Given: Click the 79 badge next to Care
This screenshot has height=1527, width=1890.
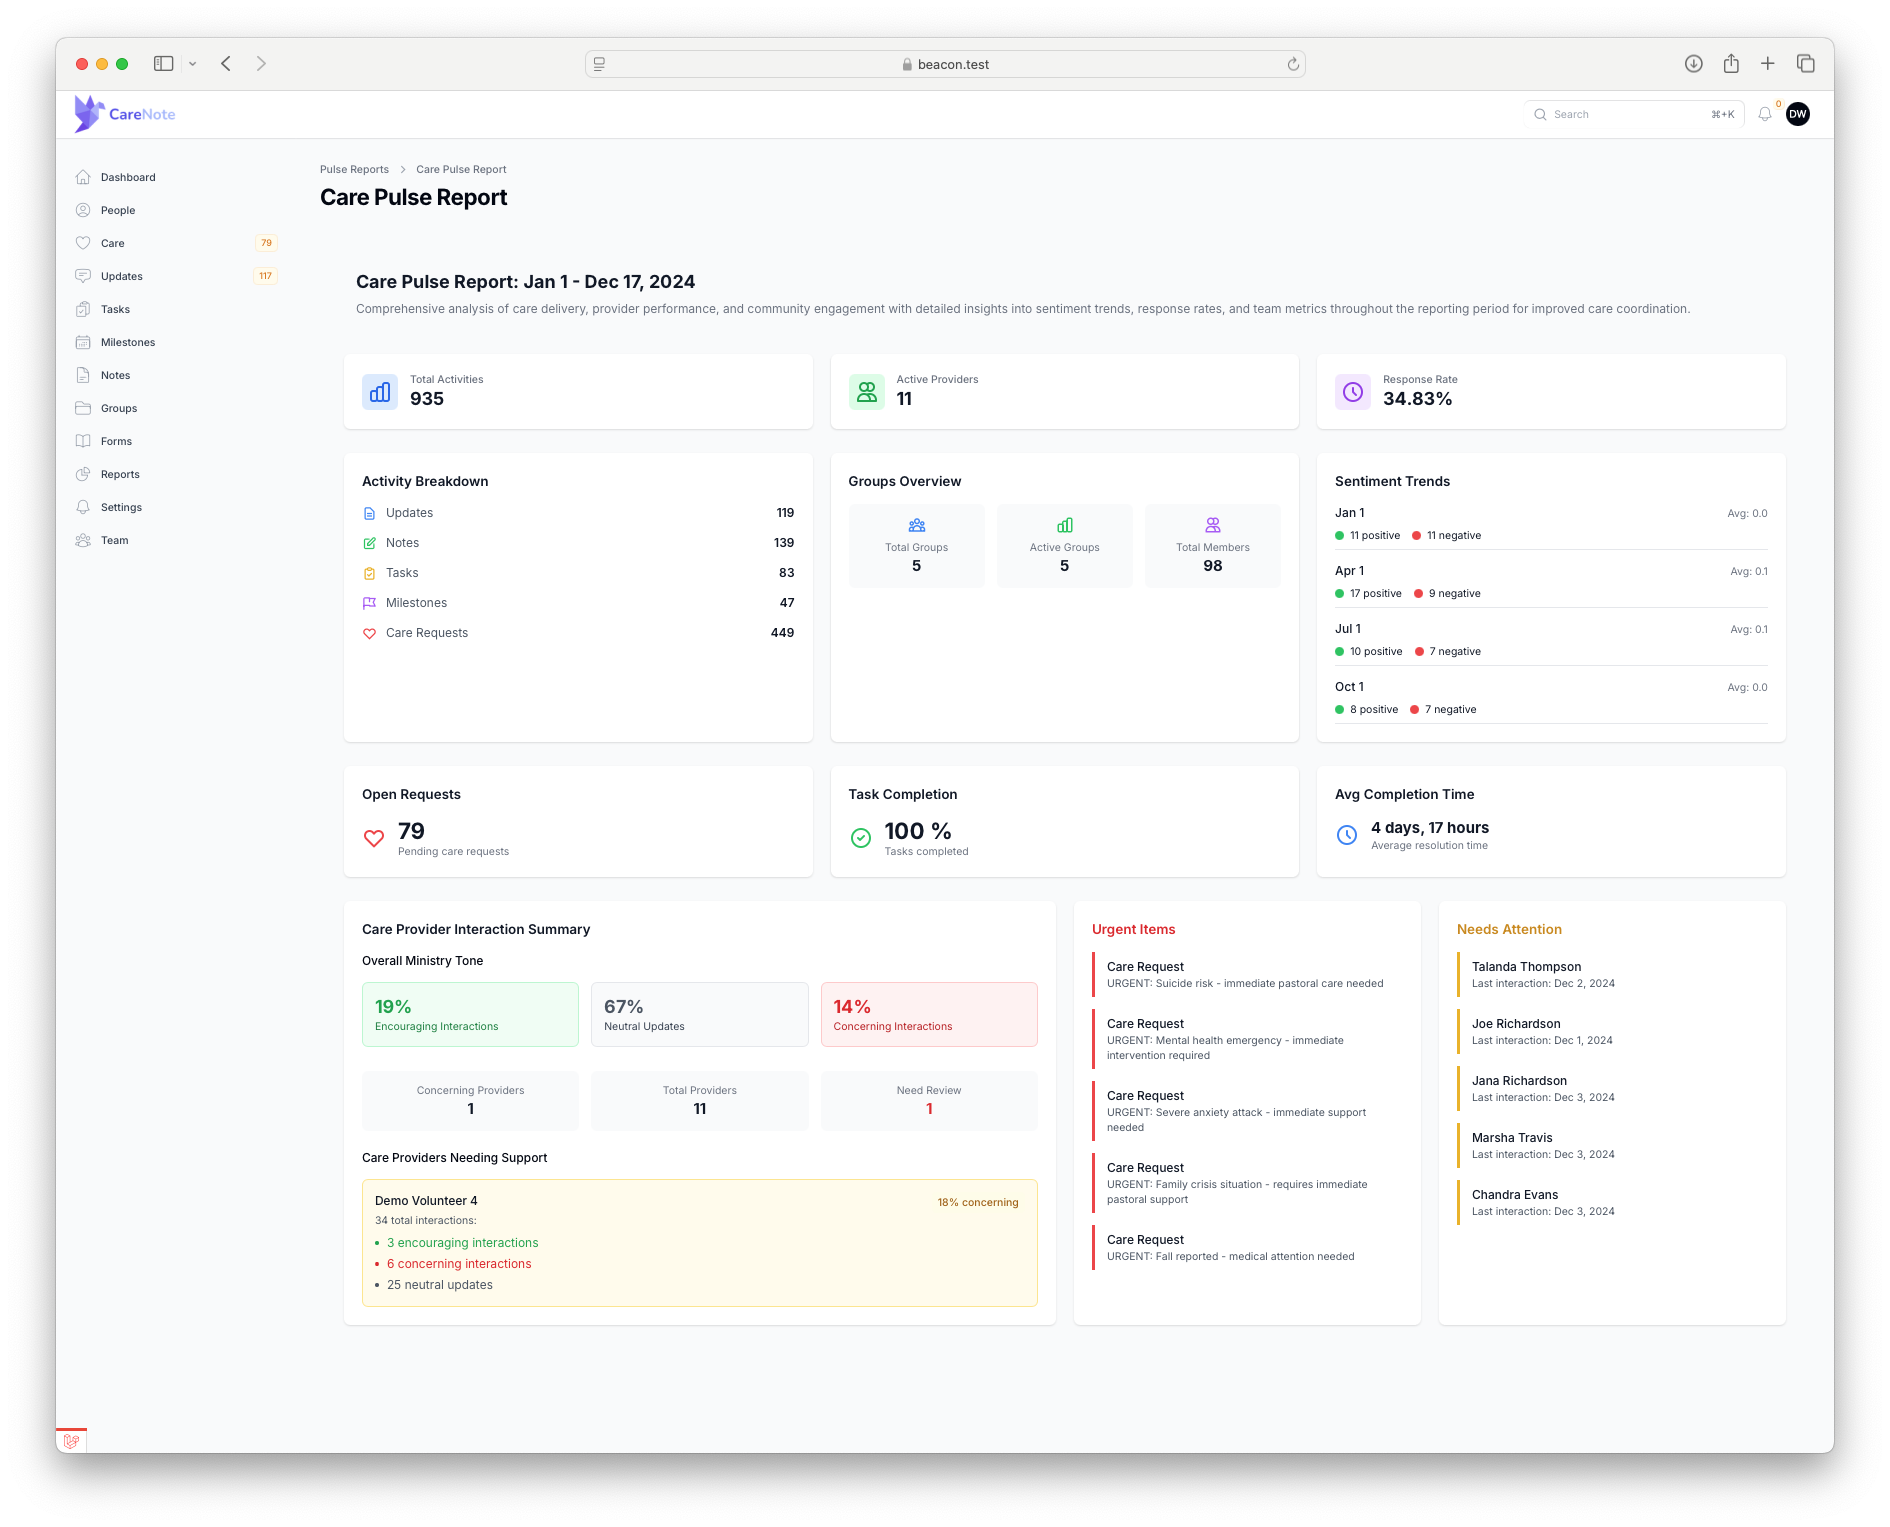Looking at the screenshot, I should tap(266, 243).
